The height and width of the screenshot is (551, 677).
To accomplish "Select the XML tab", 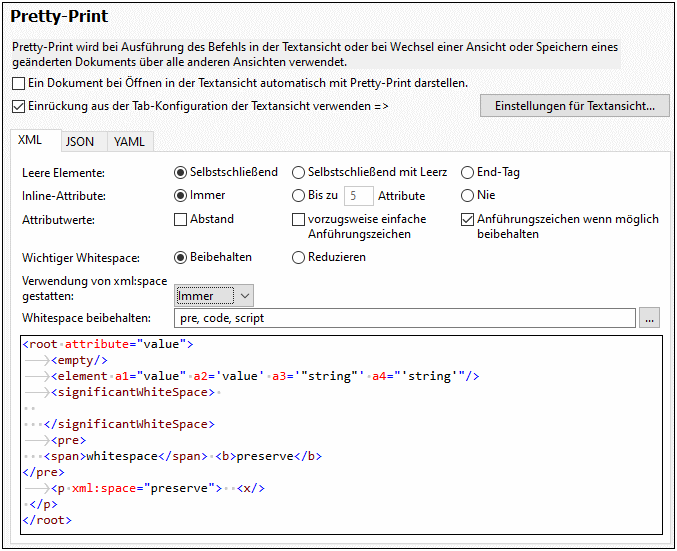I will (31, 141).
